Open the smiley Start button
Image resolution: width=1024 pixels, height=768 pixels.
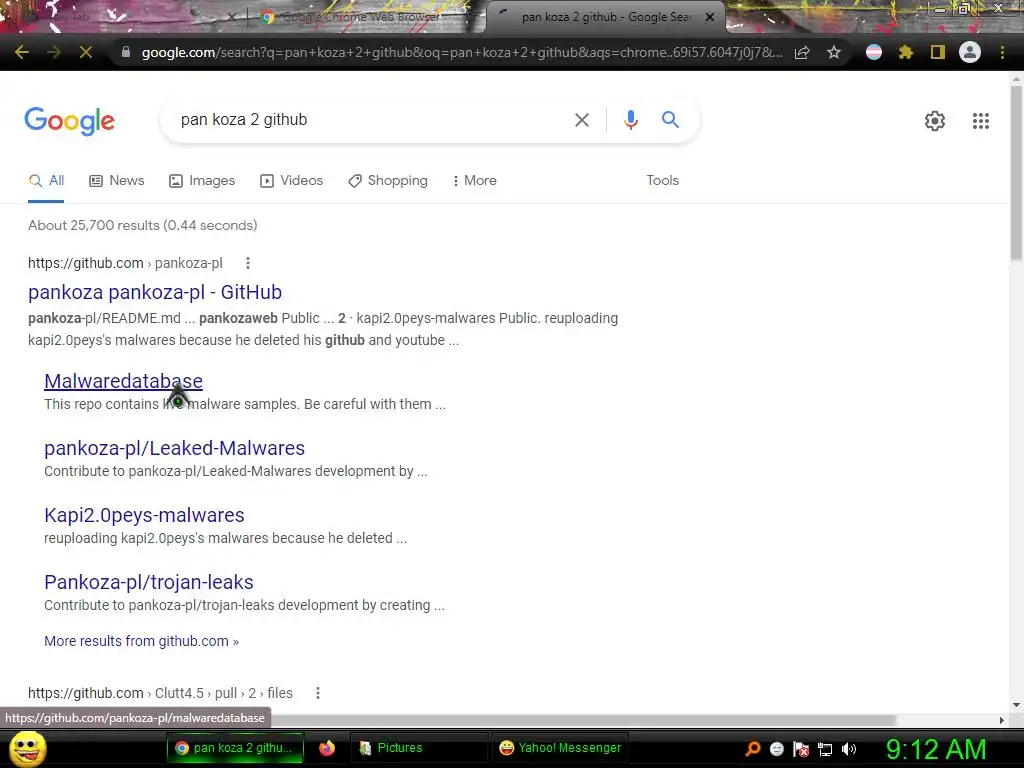tap(28, 748)
